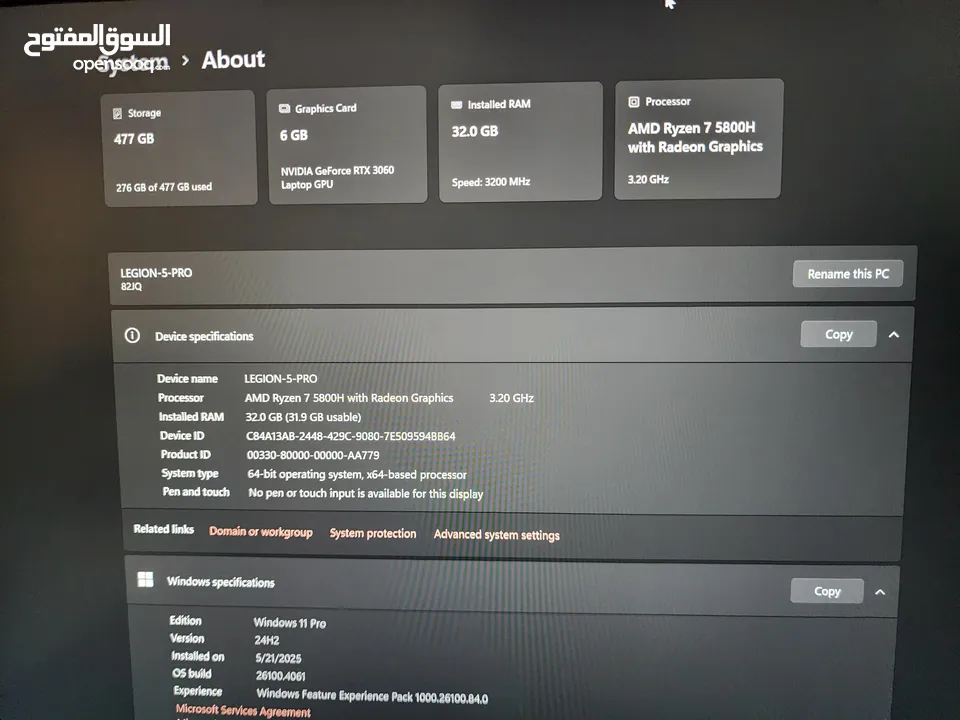
Task: Select the version value 24H2
Action: coord(267,640)
